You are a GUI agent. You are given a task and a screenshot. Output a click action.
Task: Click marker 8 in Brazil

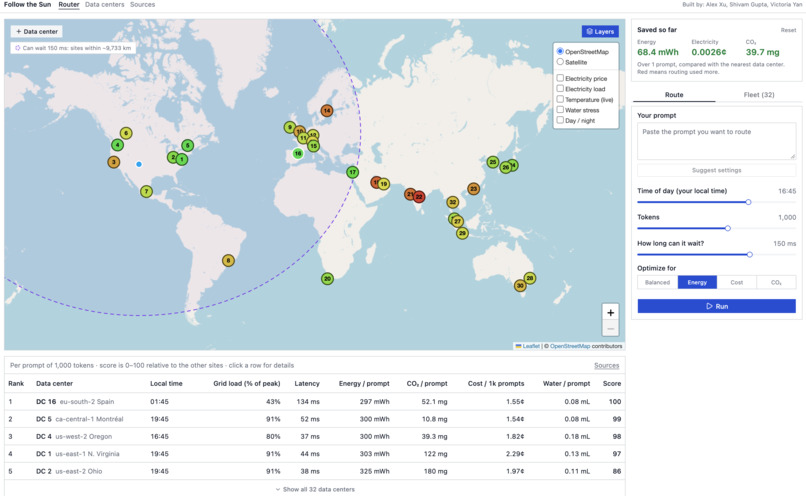(x=228, y=261)
